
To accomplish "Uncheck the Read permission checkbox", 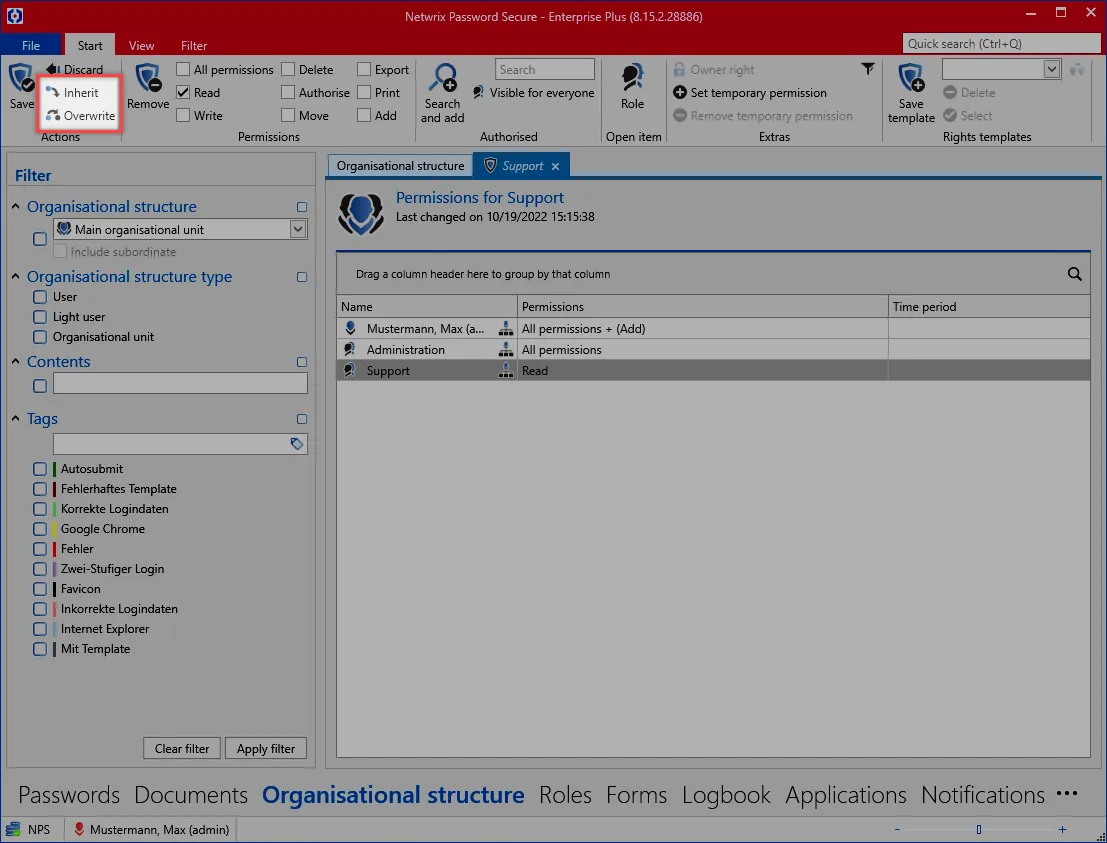I will coord(184,93).
